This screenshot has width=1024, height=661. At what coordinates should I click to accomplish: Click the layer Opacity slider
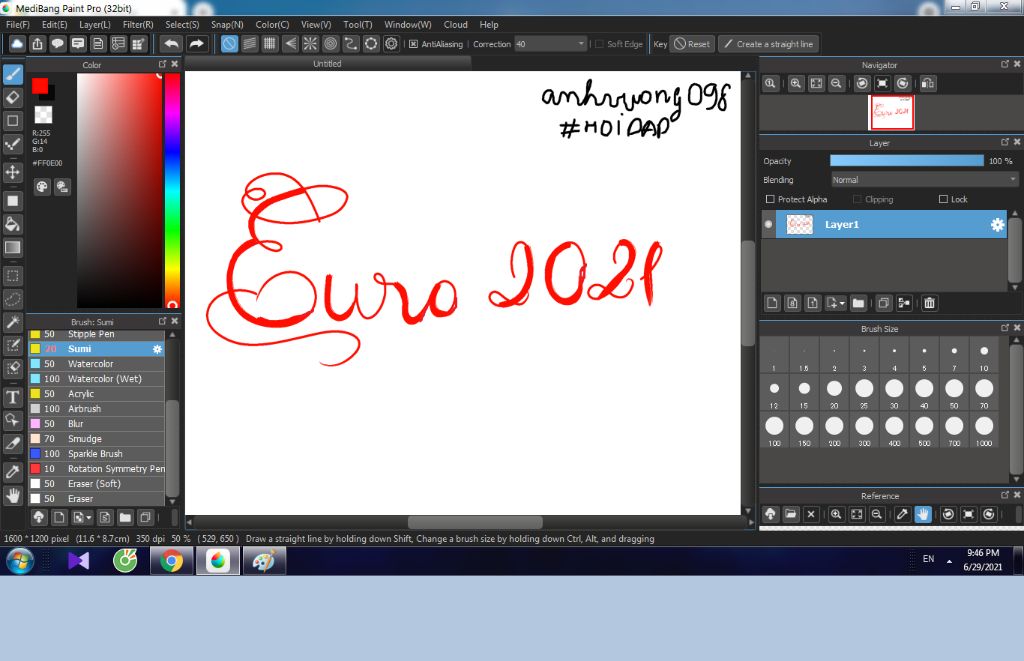click(906, 161)
